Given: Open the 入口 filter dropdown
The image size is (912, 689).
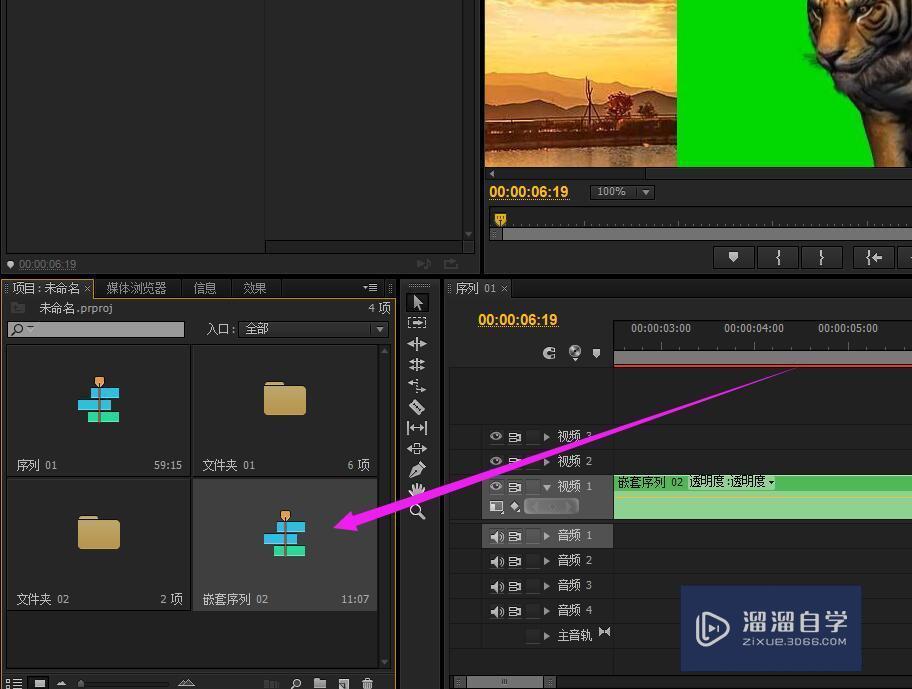Looking at the screenshot, I should (x=381, y=329).
